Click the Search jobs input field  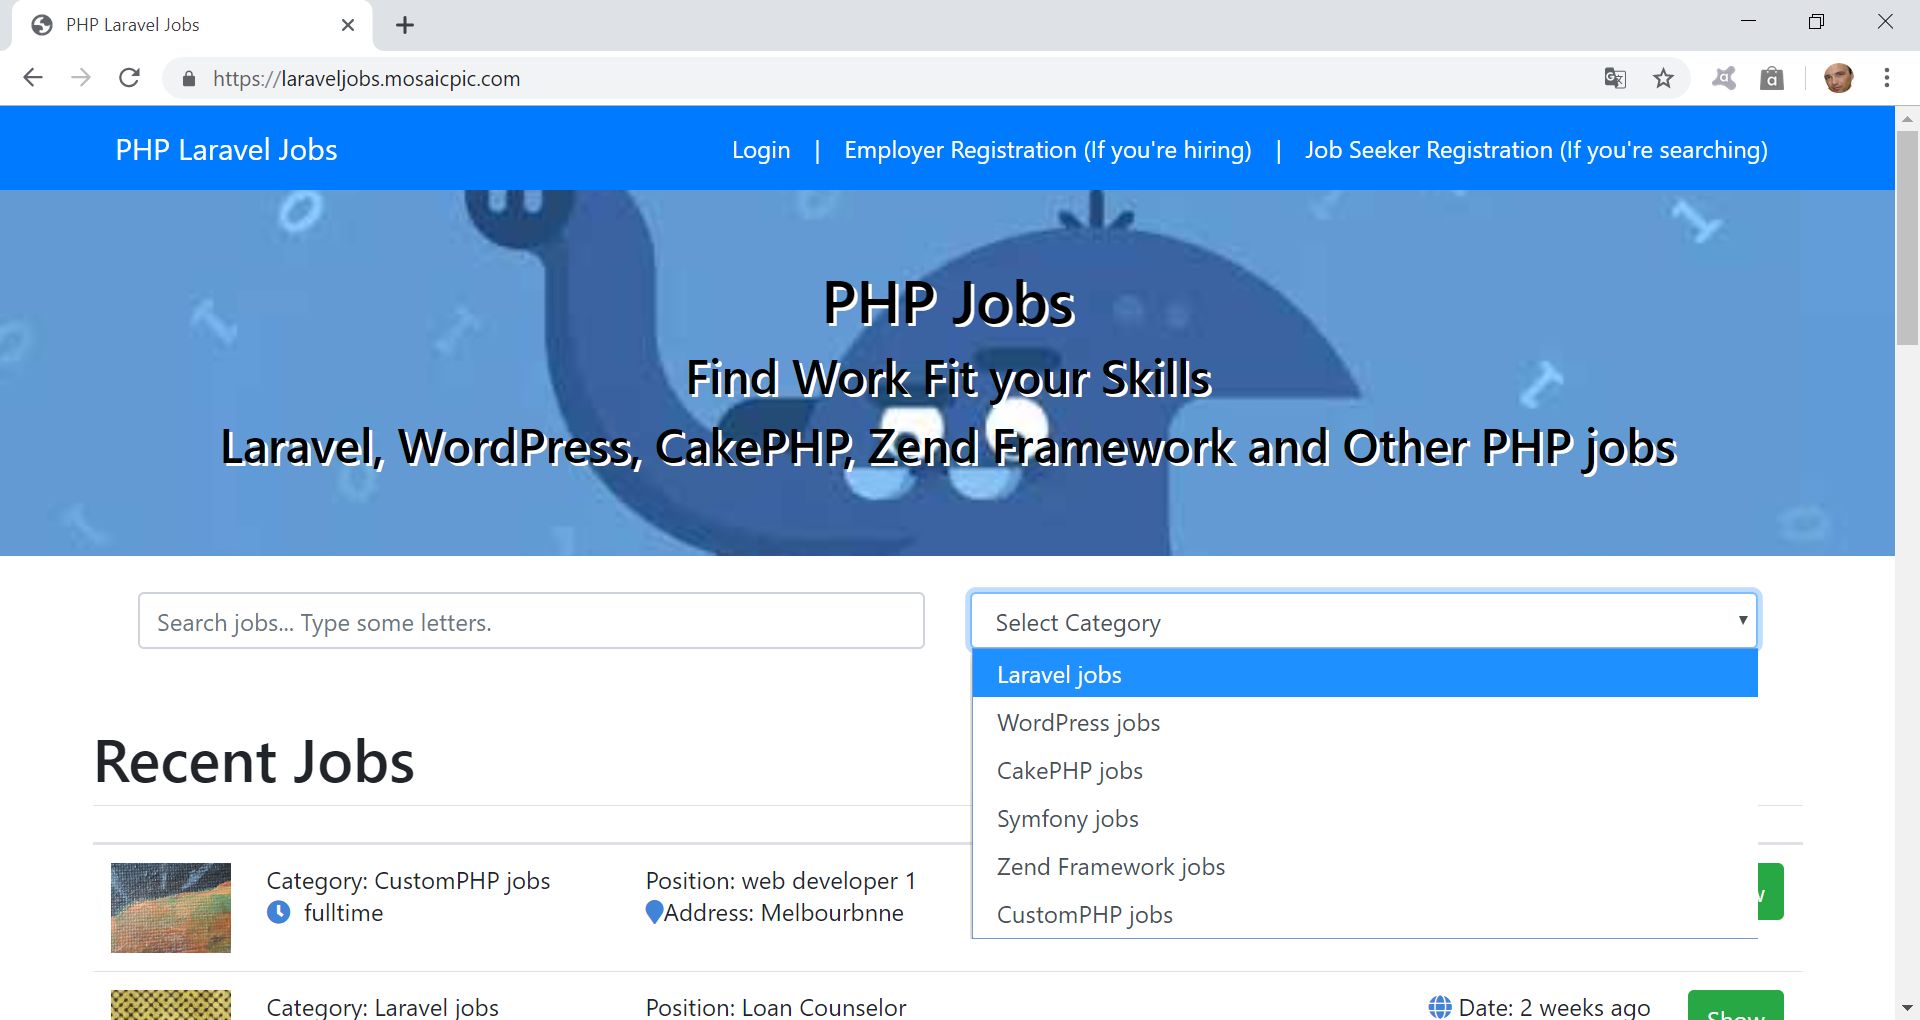[x=531, y=621]
